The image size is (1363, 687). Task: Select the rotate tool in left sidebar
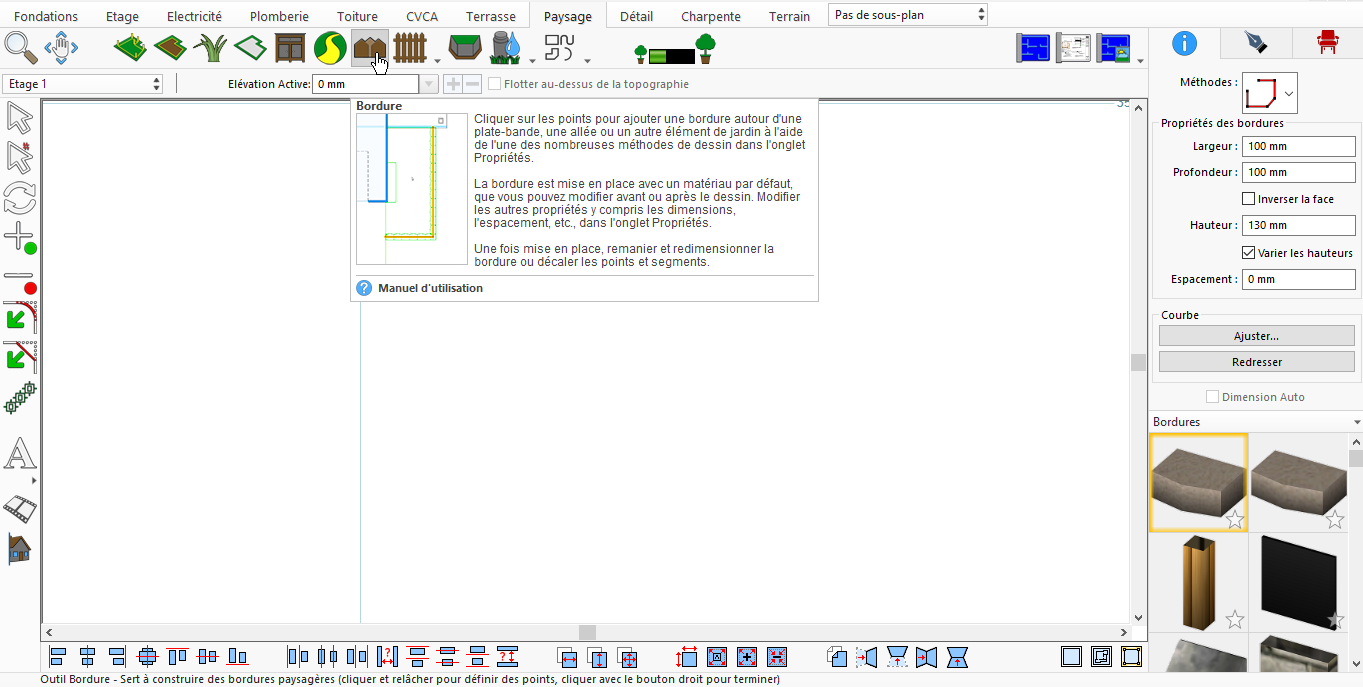tap(20, 197)
